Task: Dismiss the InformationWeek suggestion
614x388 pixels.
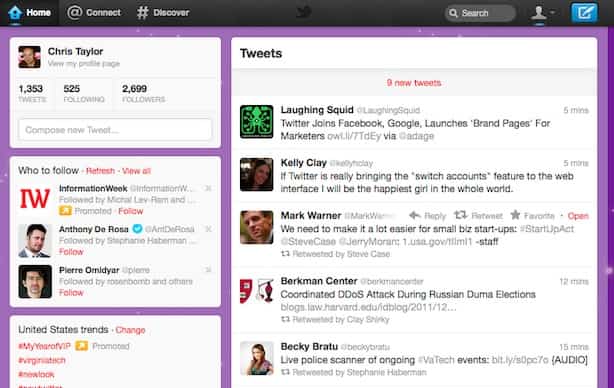Action: (x=208, y=189)
